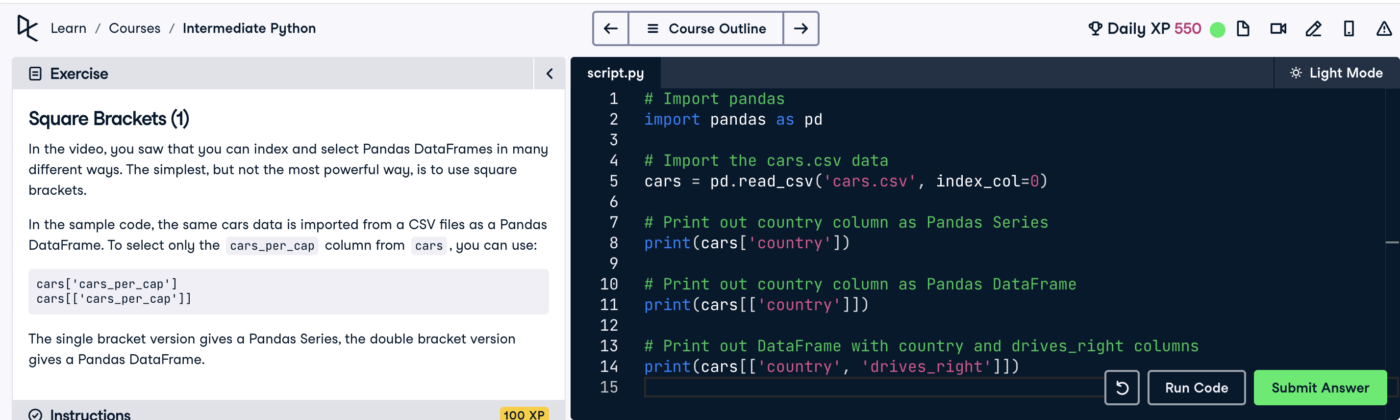Toggle Light Mode for the editor
1400x420 pixels.
click(1336, 73)
